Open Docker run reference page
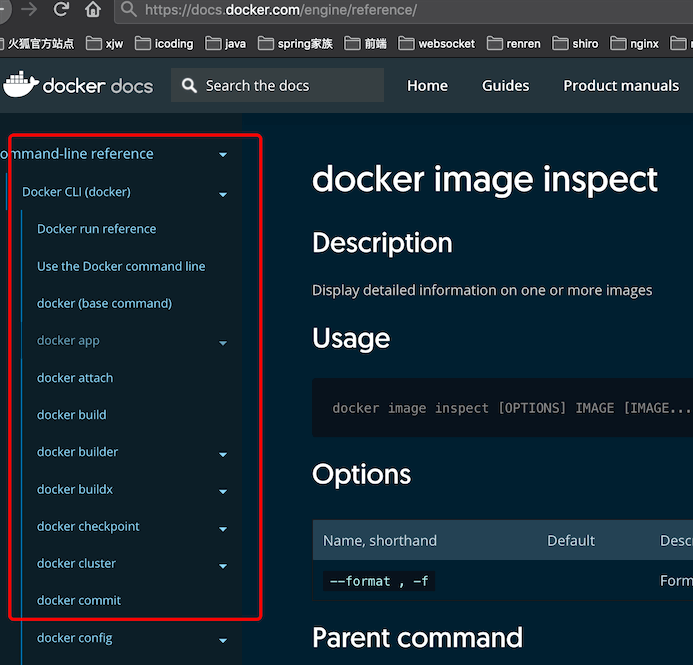This screenshot has width=693, height=665. click(96, 229)
